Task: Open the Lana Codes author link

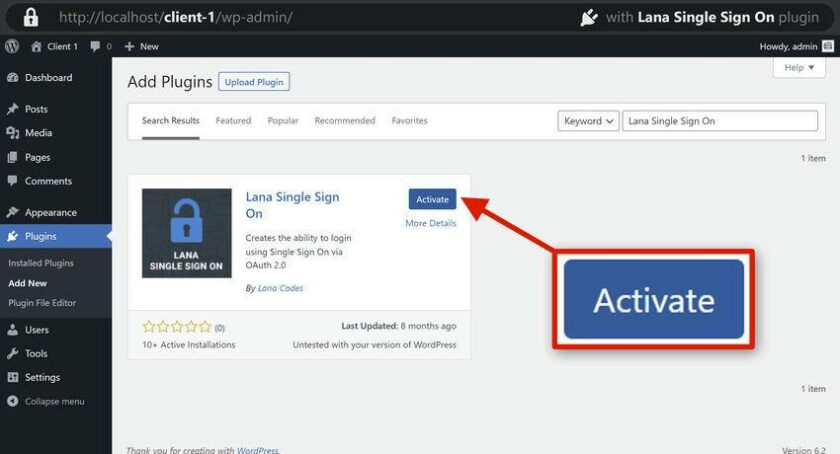Action: (280, 288)
